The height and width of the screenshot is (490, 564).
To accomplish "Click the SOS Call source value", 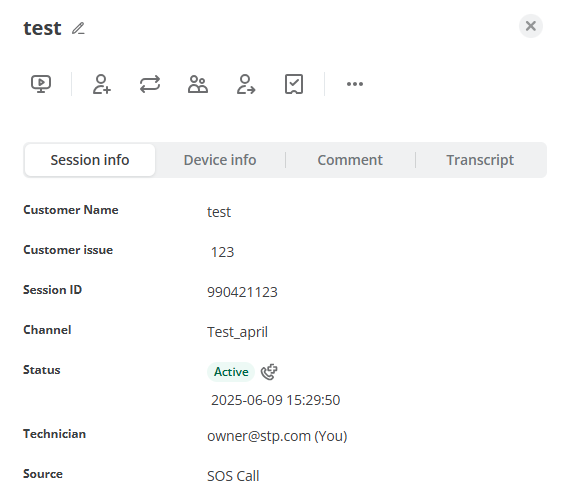I will click(233, 476).
